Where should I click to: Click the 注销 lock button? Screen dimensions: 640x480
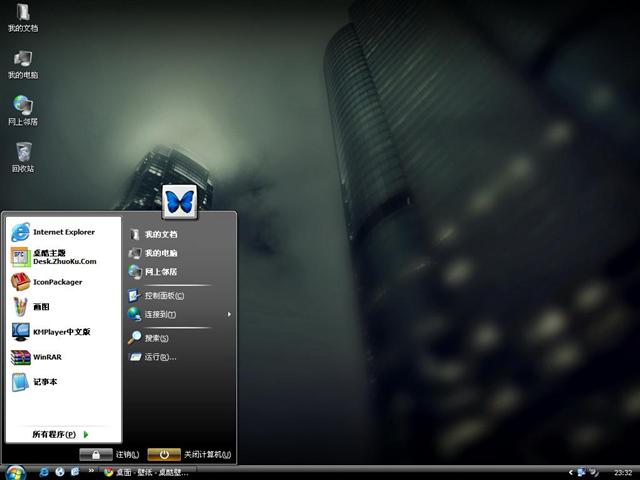(x=96, y=454)
